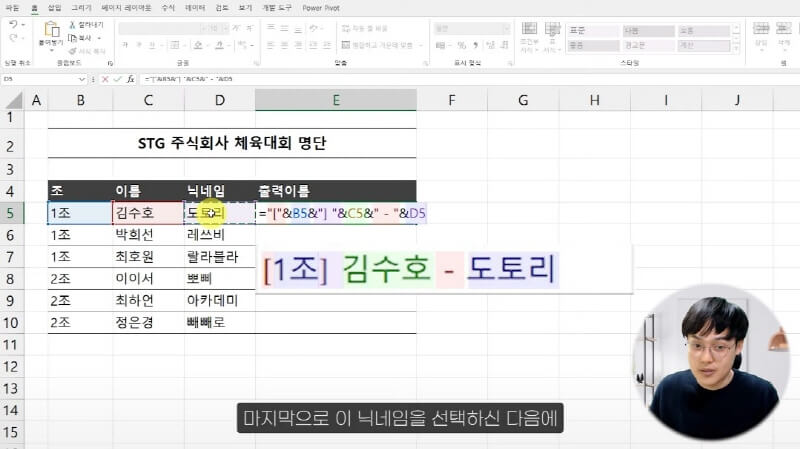Apply the 좋음 (Good) cell style
The image size is (800, 449).
coord(593,45)
